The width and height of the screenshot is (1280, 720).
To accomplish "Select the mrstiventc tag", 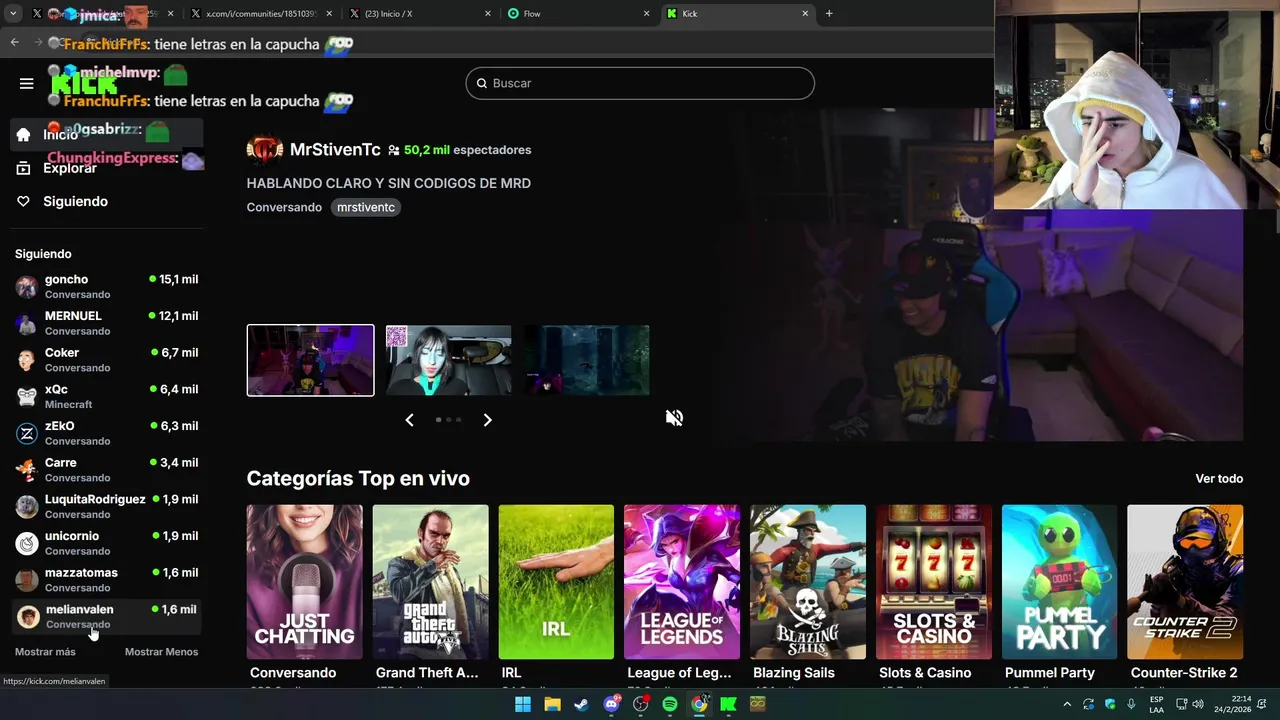I will tap(366, 207).
